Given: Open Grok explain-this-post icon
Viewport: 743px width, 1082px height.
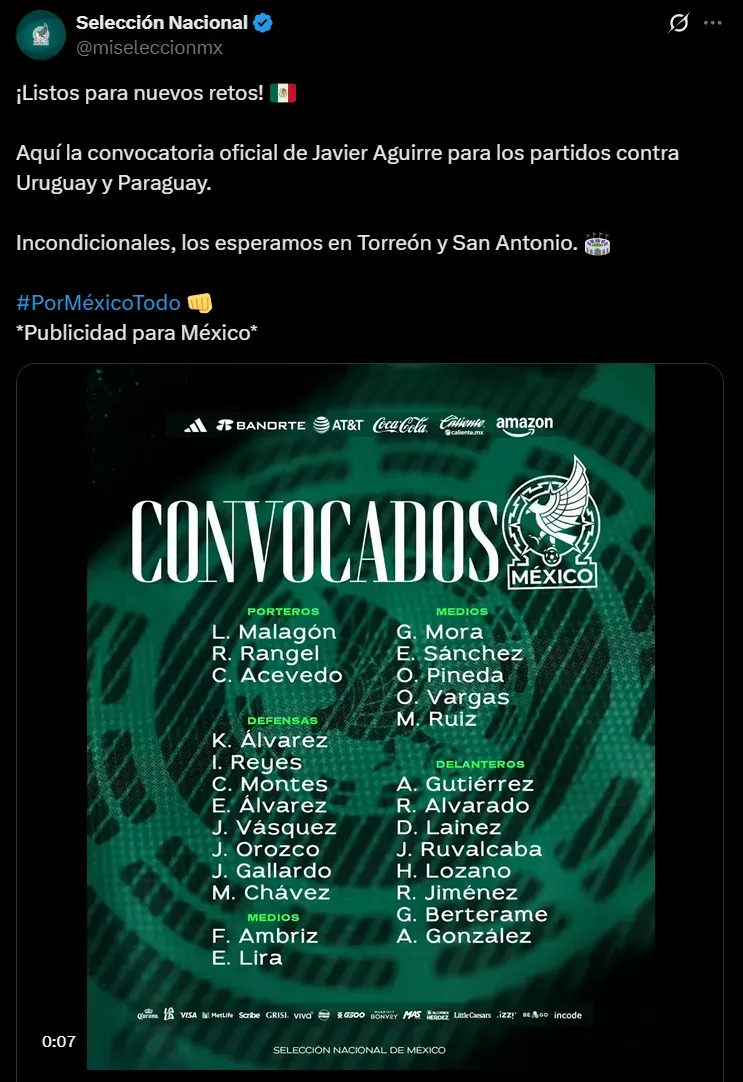Looking at the screenshot, I should click(679, 23).
